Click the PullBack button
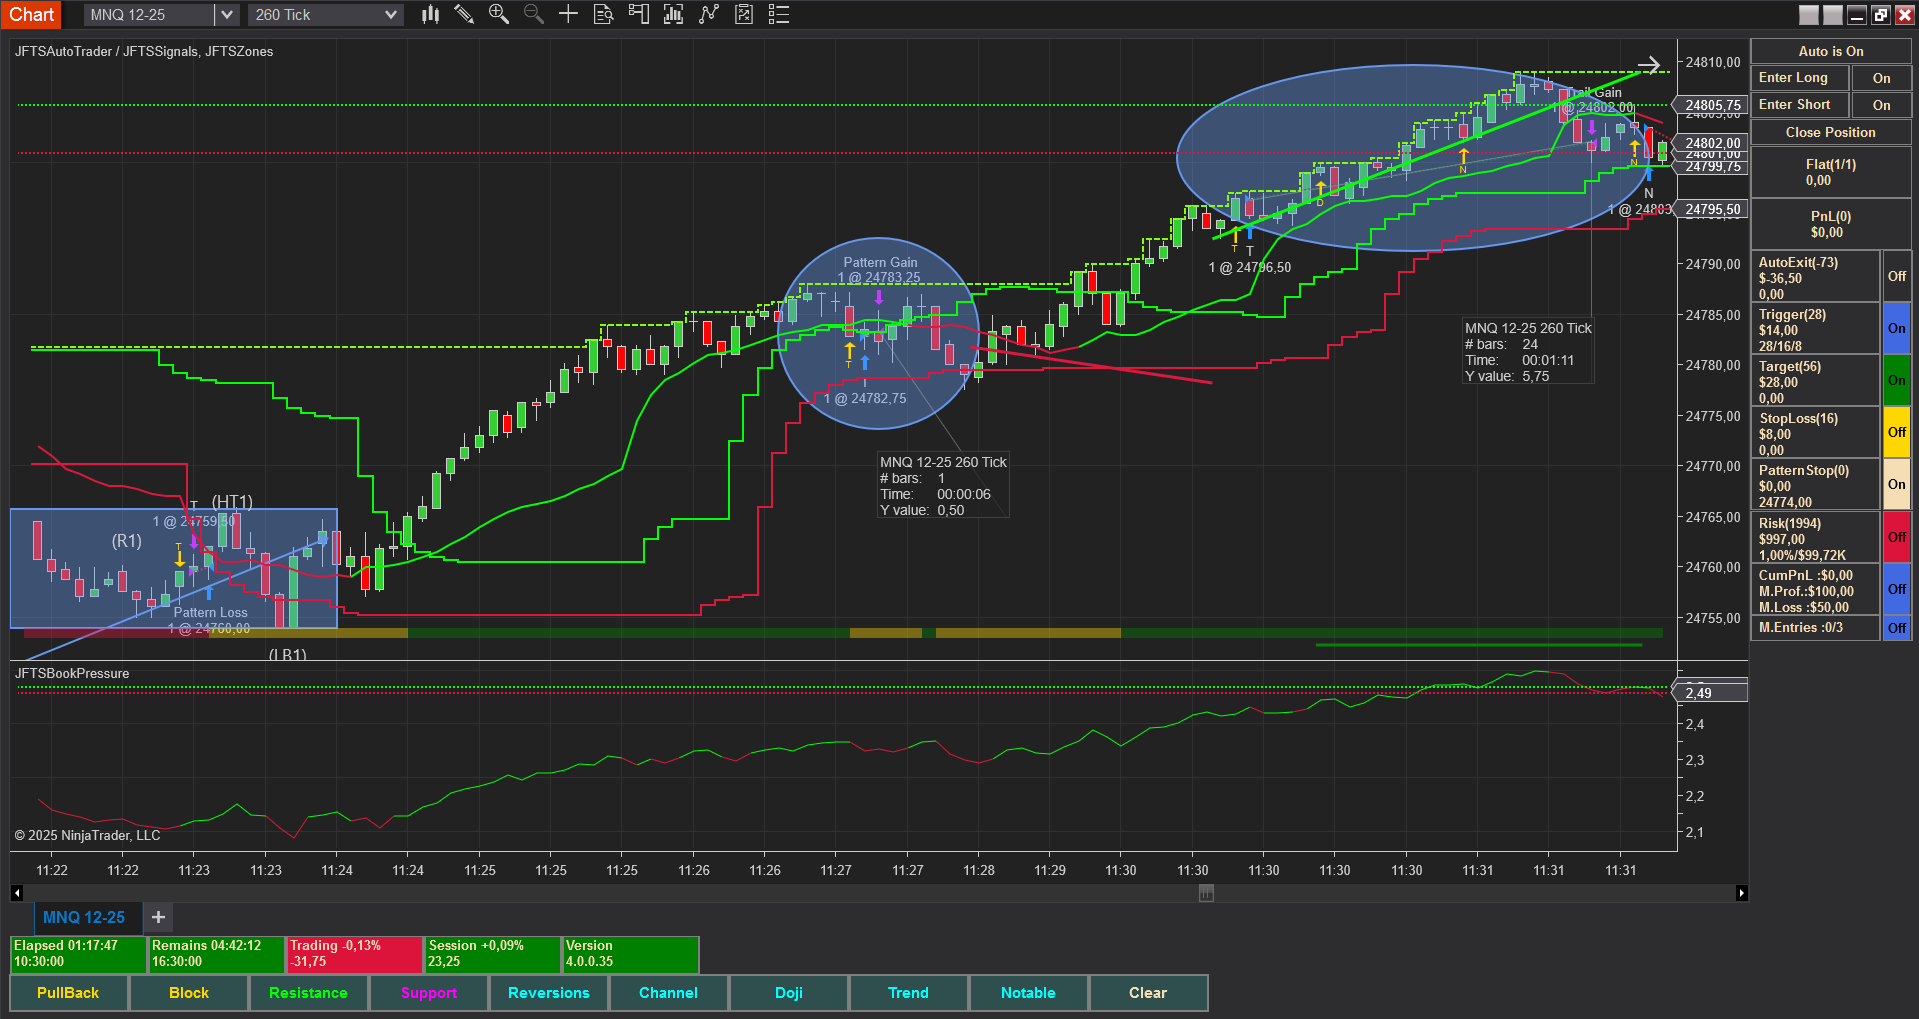The width and height of the screenshot is (1919, 1019). pos(68,993)
